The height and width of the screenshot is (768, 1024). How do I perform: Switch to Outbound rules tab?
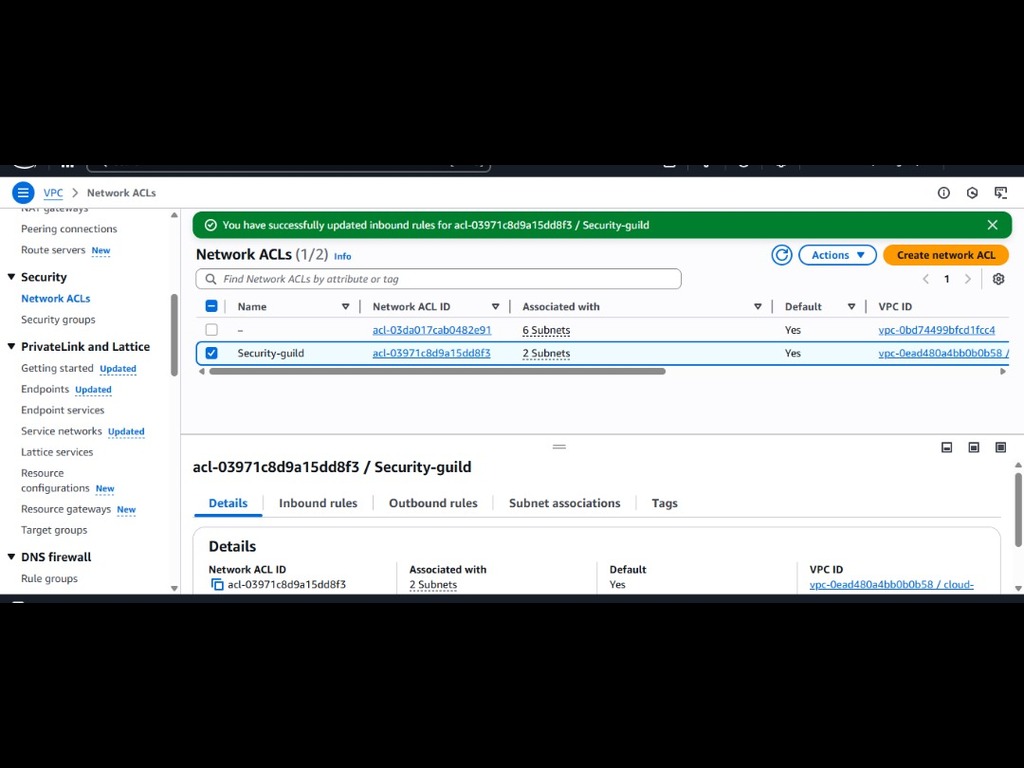[x=433, y=503]
